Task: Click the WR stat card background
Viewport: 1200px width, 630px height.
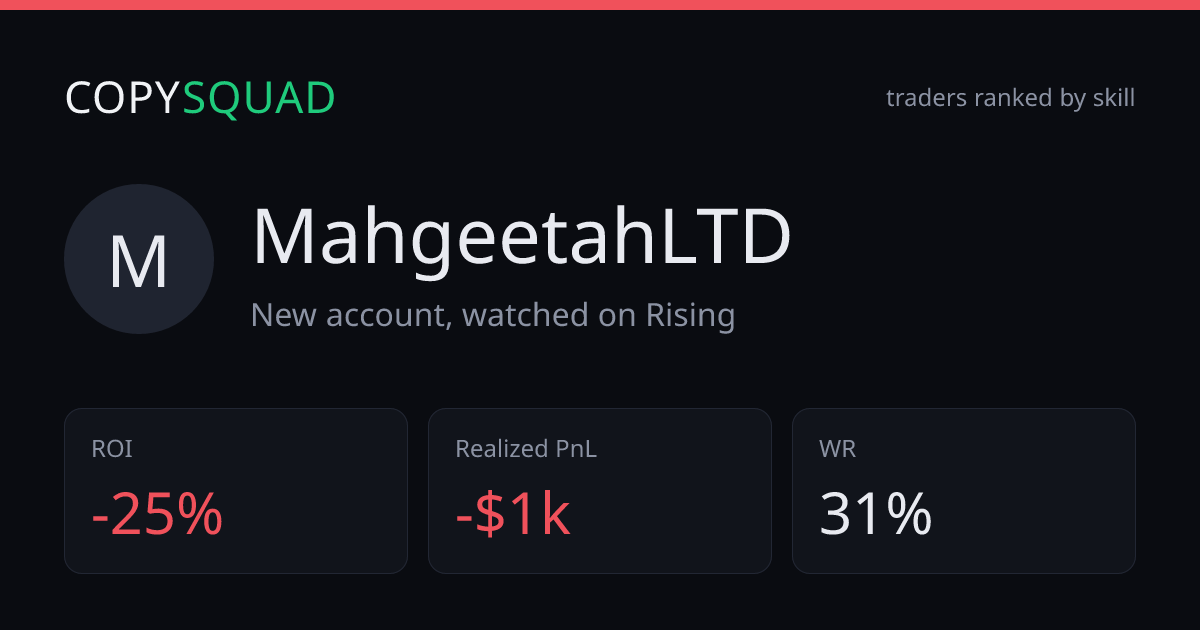Action: [x=964, y=491]
